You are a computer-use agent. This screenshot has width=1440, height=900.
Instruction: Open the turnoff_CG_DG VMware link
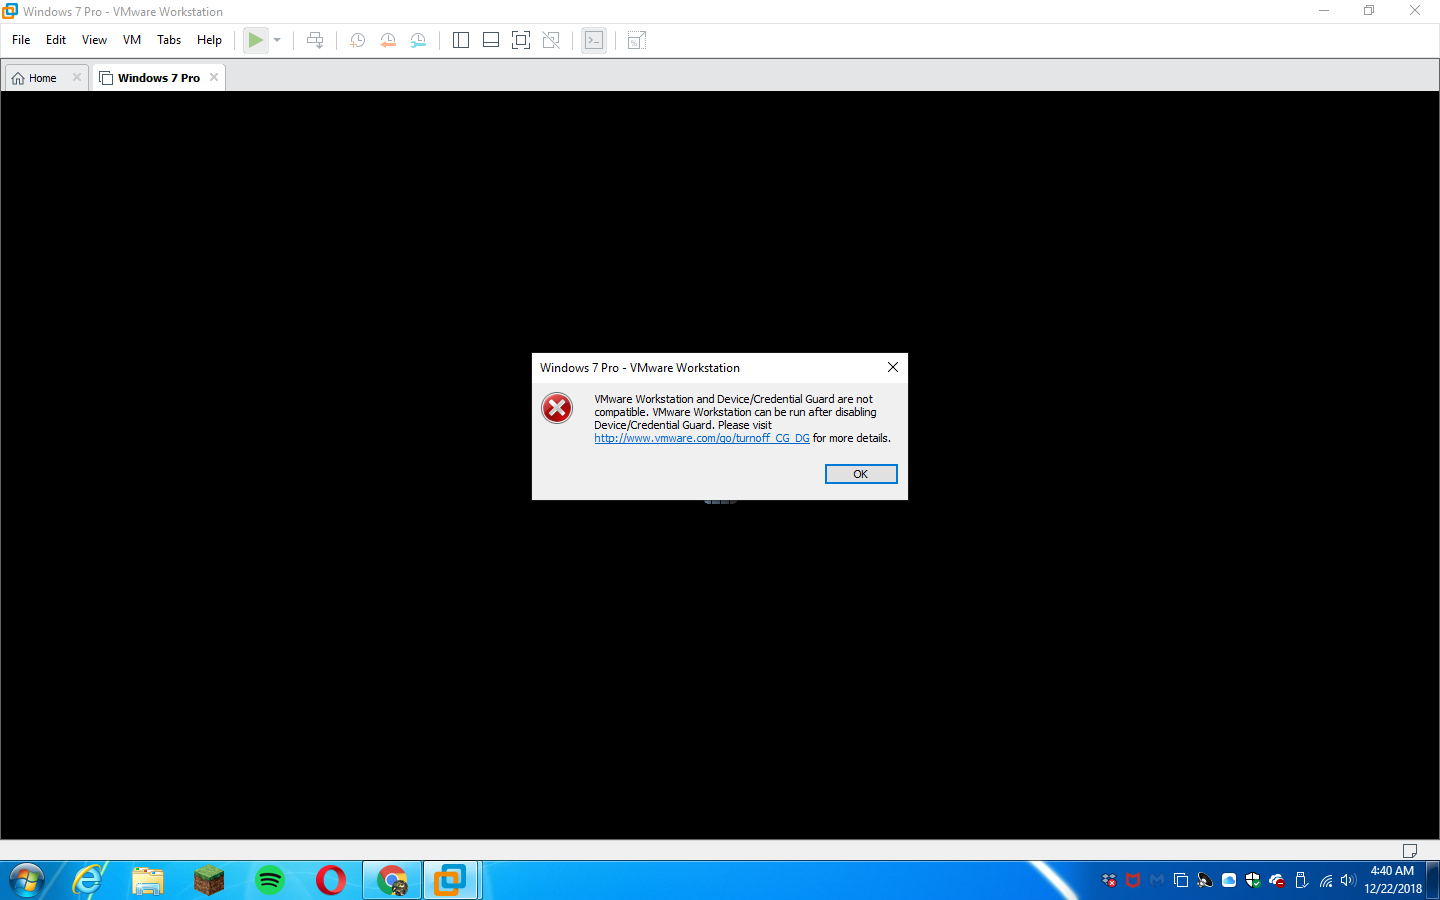coord(702,438)
